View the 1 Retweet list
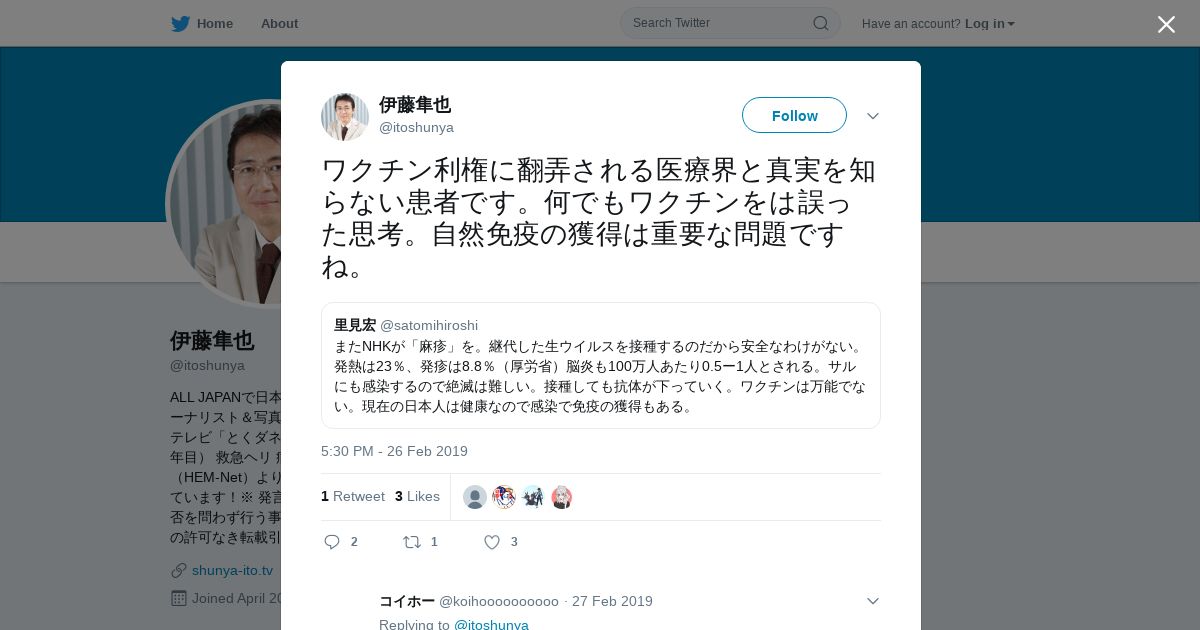This screenshot has width=1200, height=630. coord(353,496)
